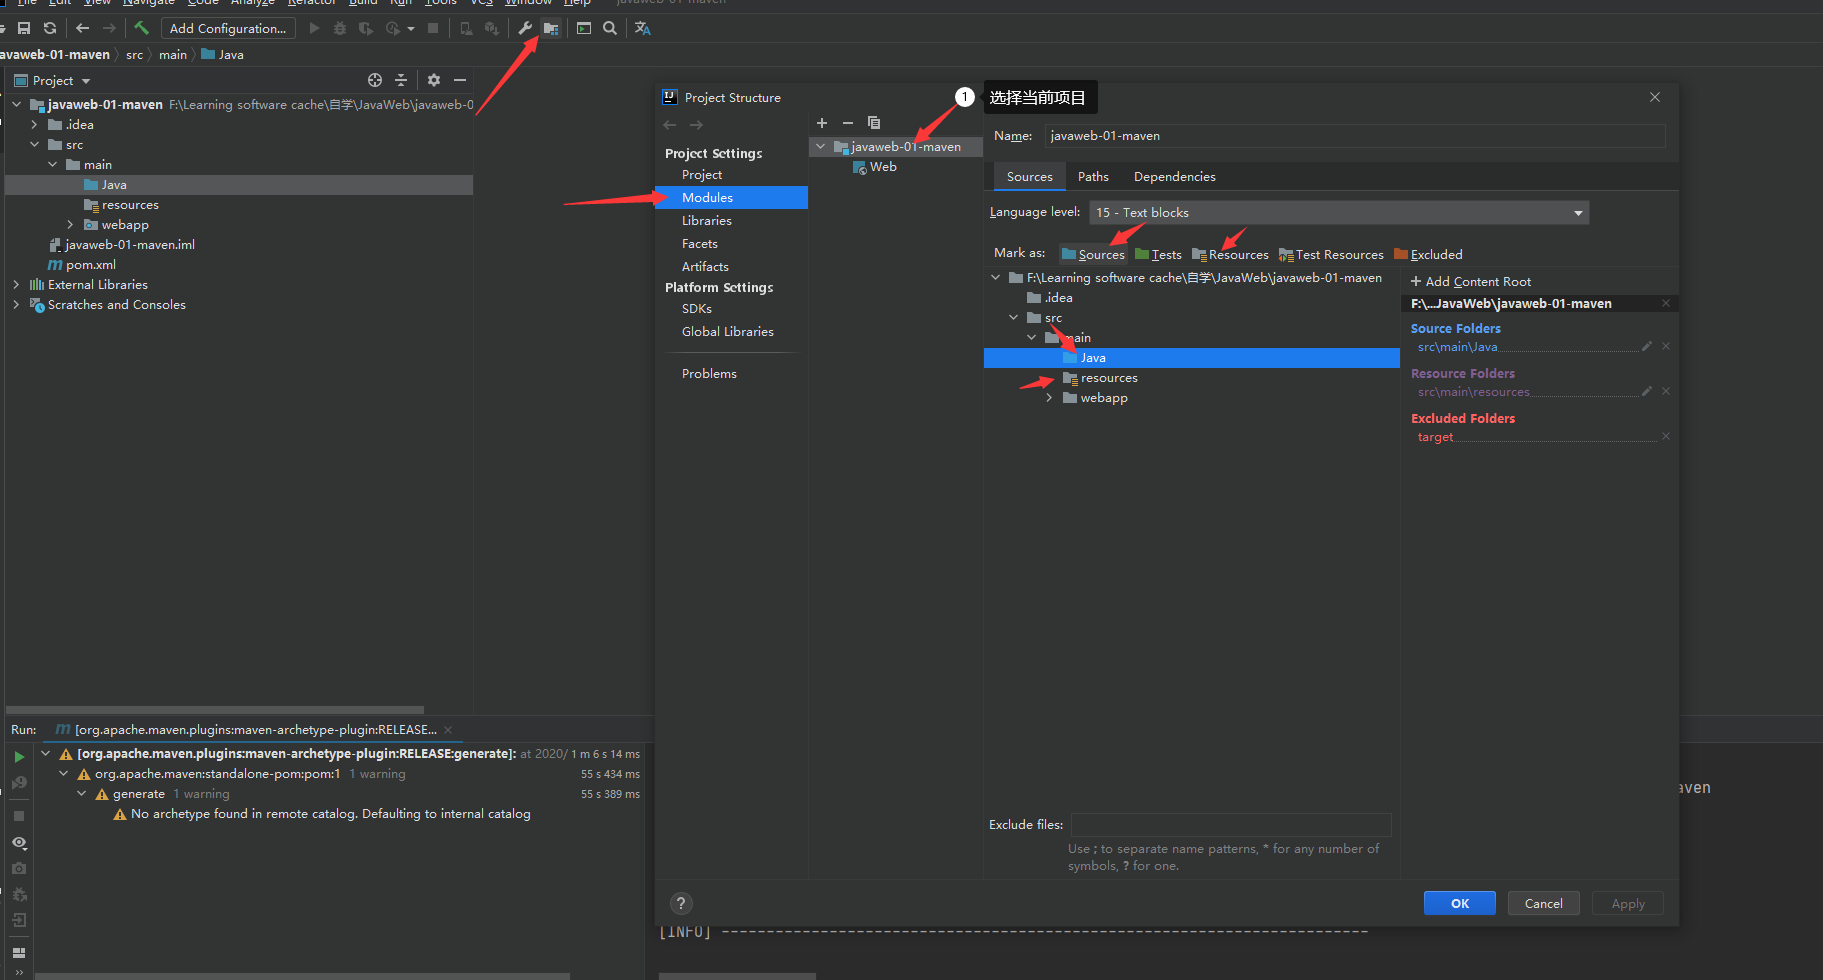
Task: Expand Scratches and Consoles node
Action: 17,304
